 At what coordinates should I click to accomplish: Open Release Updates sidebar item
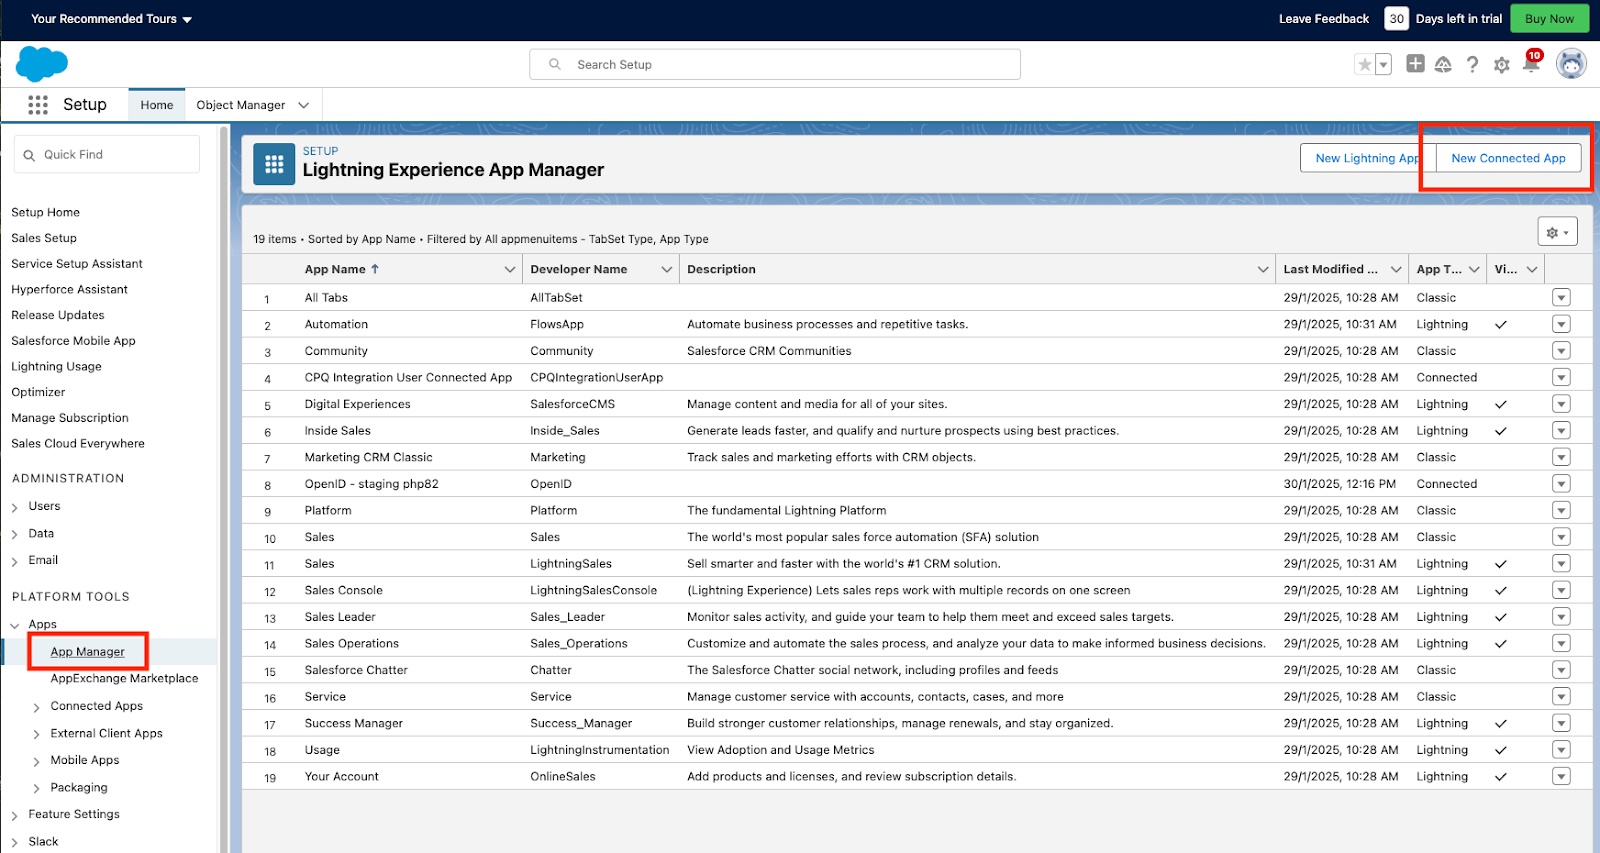pos(58,315)
